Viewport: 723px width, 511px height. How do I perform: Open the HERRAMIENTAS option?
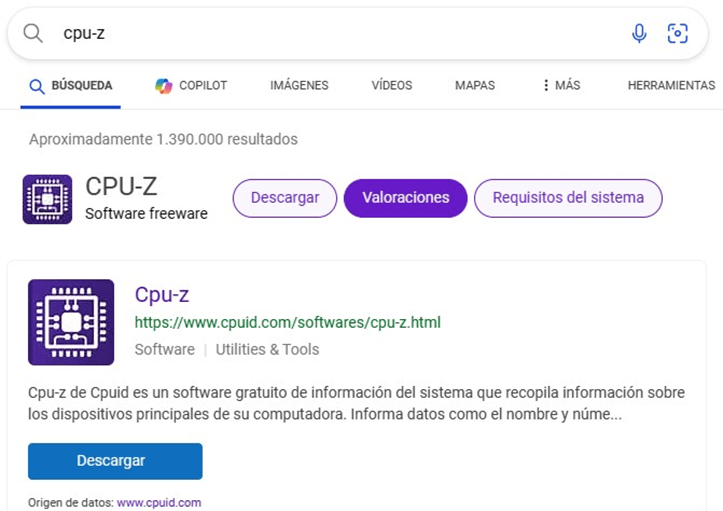671,85
